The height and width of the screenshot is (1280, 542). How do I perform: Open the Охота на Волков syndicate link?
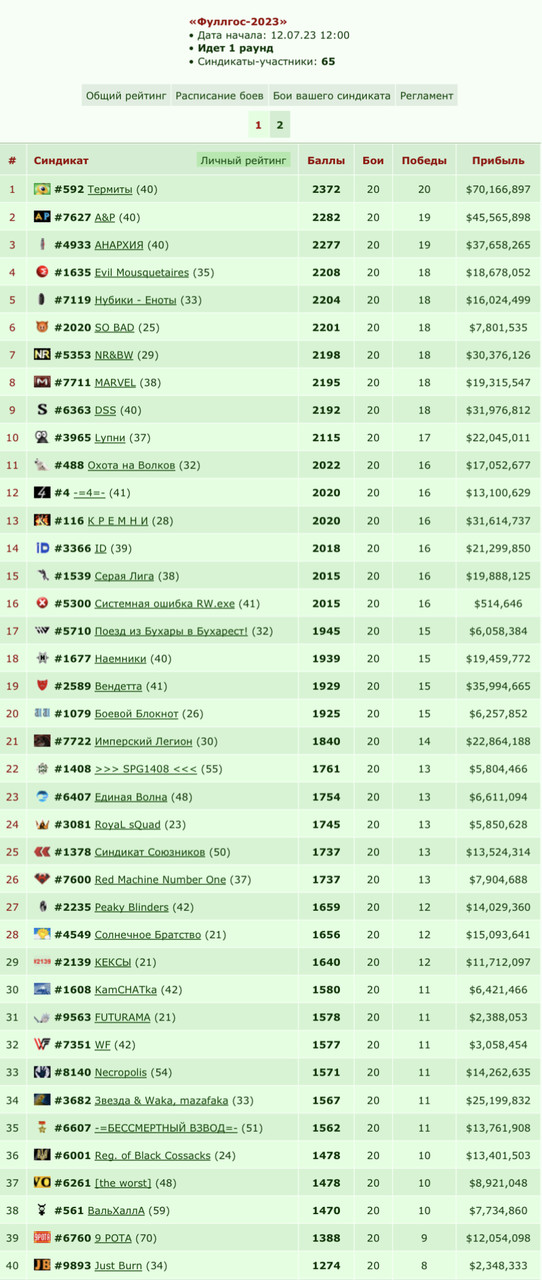pos(131,465)
